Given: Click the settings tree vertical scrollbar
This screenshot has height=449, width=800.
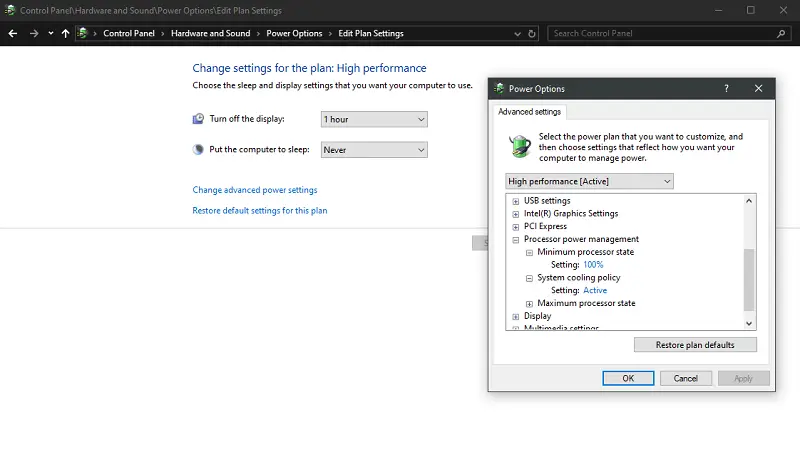Looking at the screenshot, I should [749, 279].
